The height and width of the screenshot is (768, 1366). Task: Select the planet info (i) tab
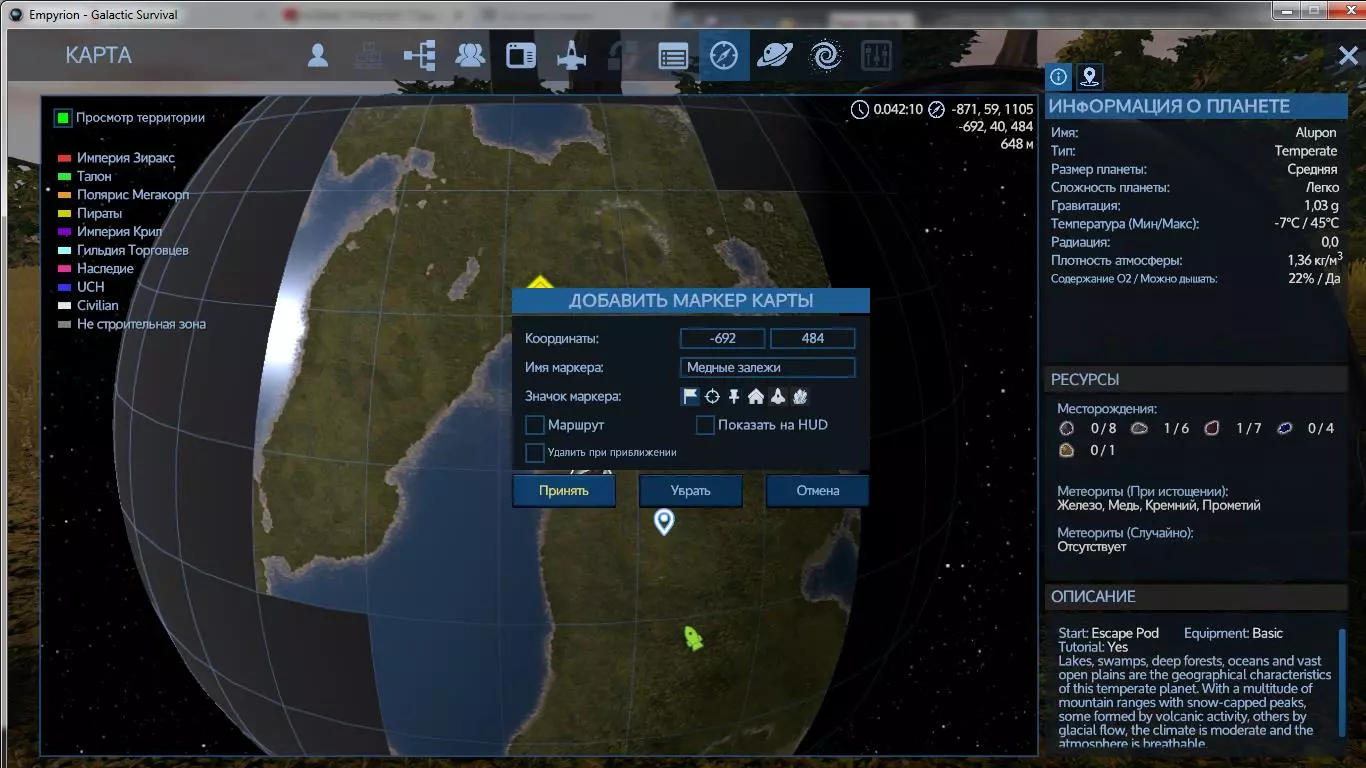[1059, 76]
